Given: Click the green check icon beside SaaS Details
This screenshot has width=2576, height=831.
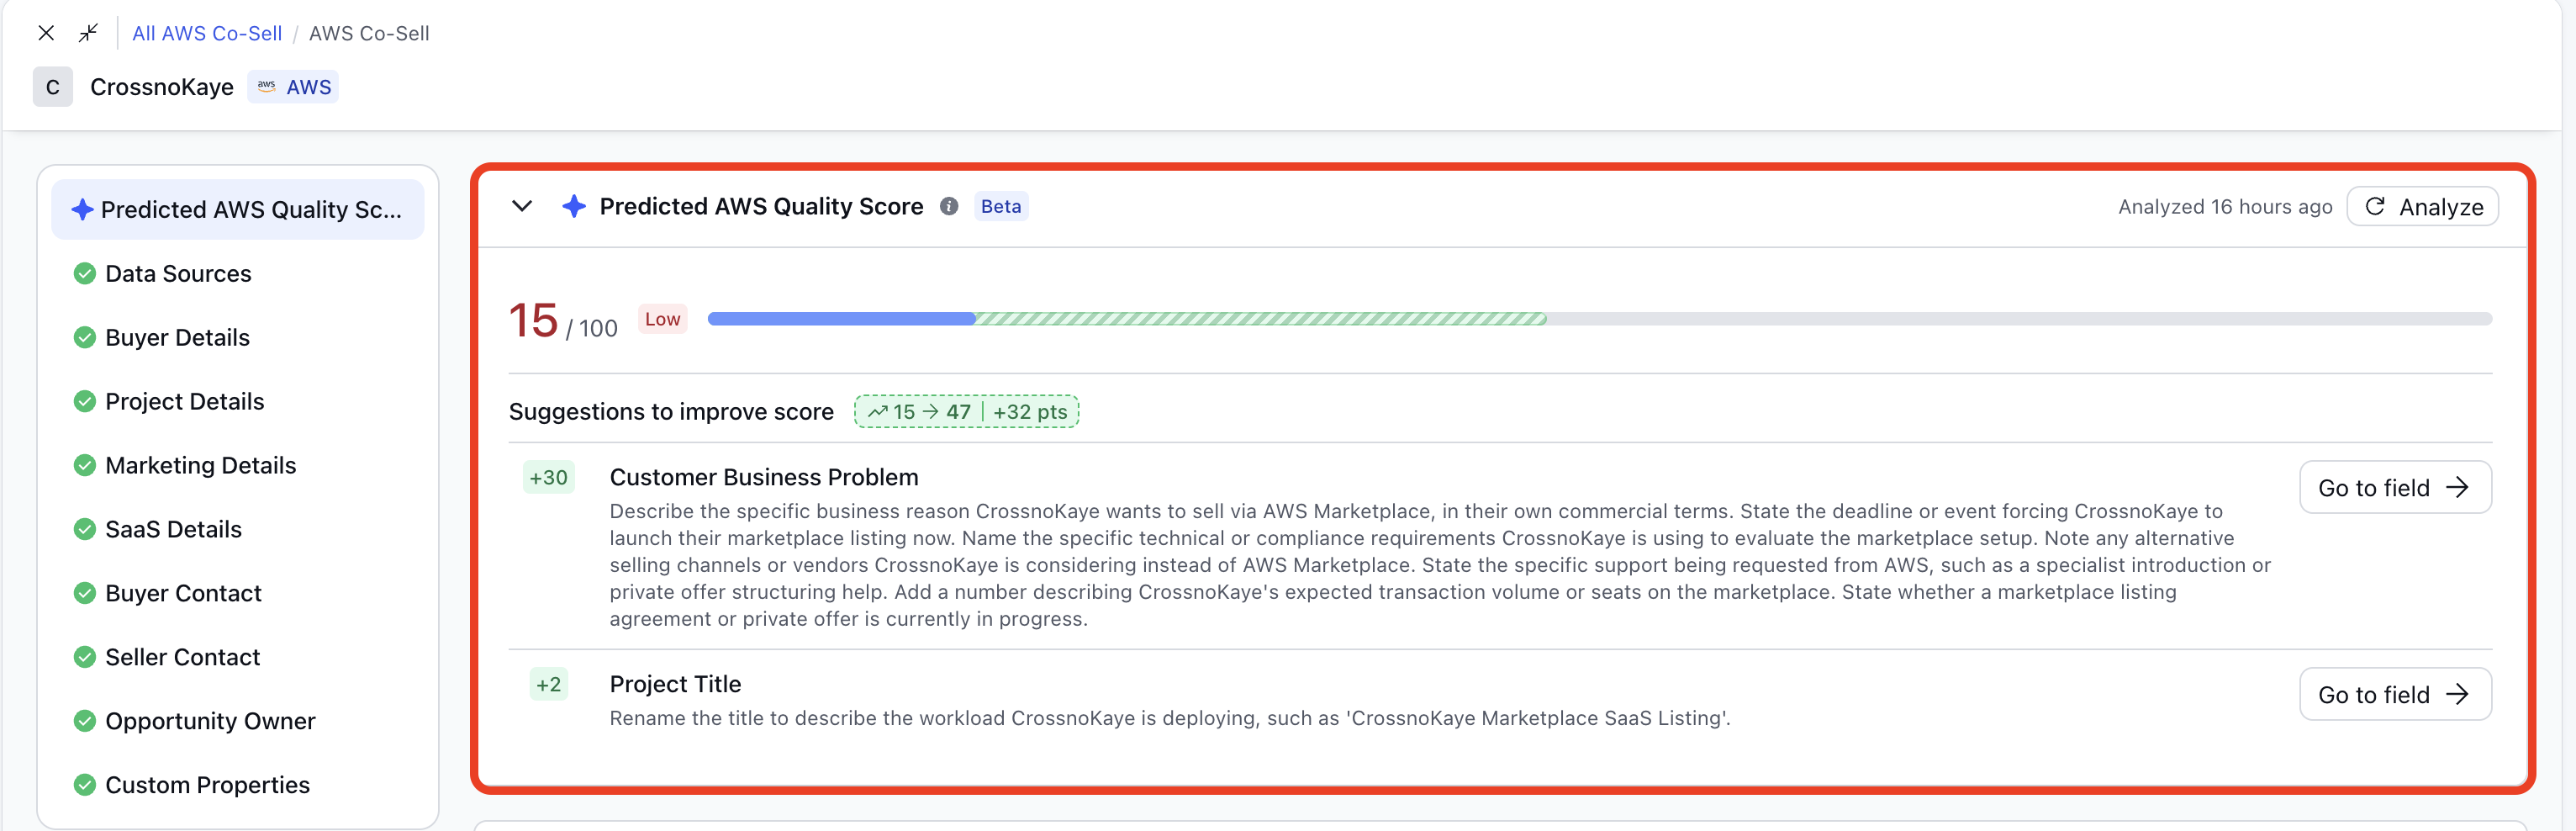Looking at the screenshot, I should coord(85,529).
